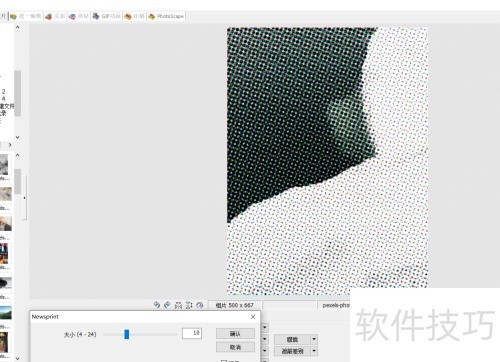Switch to the 页面 tab
The width and height of the screenshot is (500, 362).
click(56, 16)
